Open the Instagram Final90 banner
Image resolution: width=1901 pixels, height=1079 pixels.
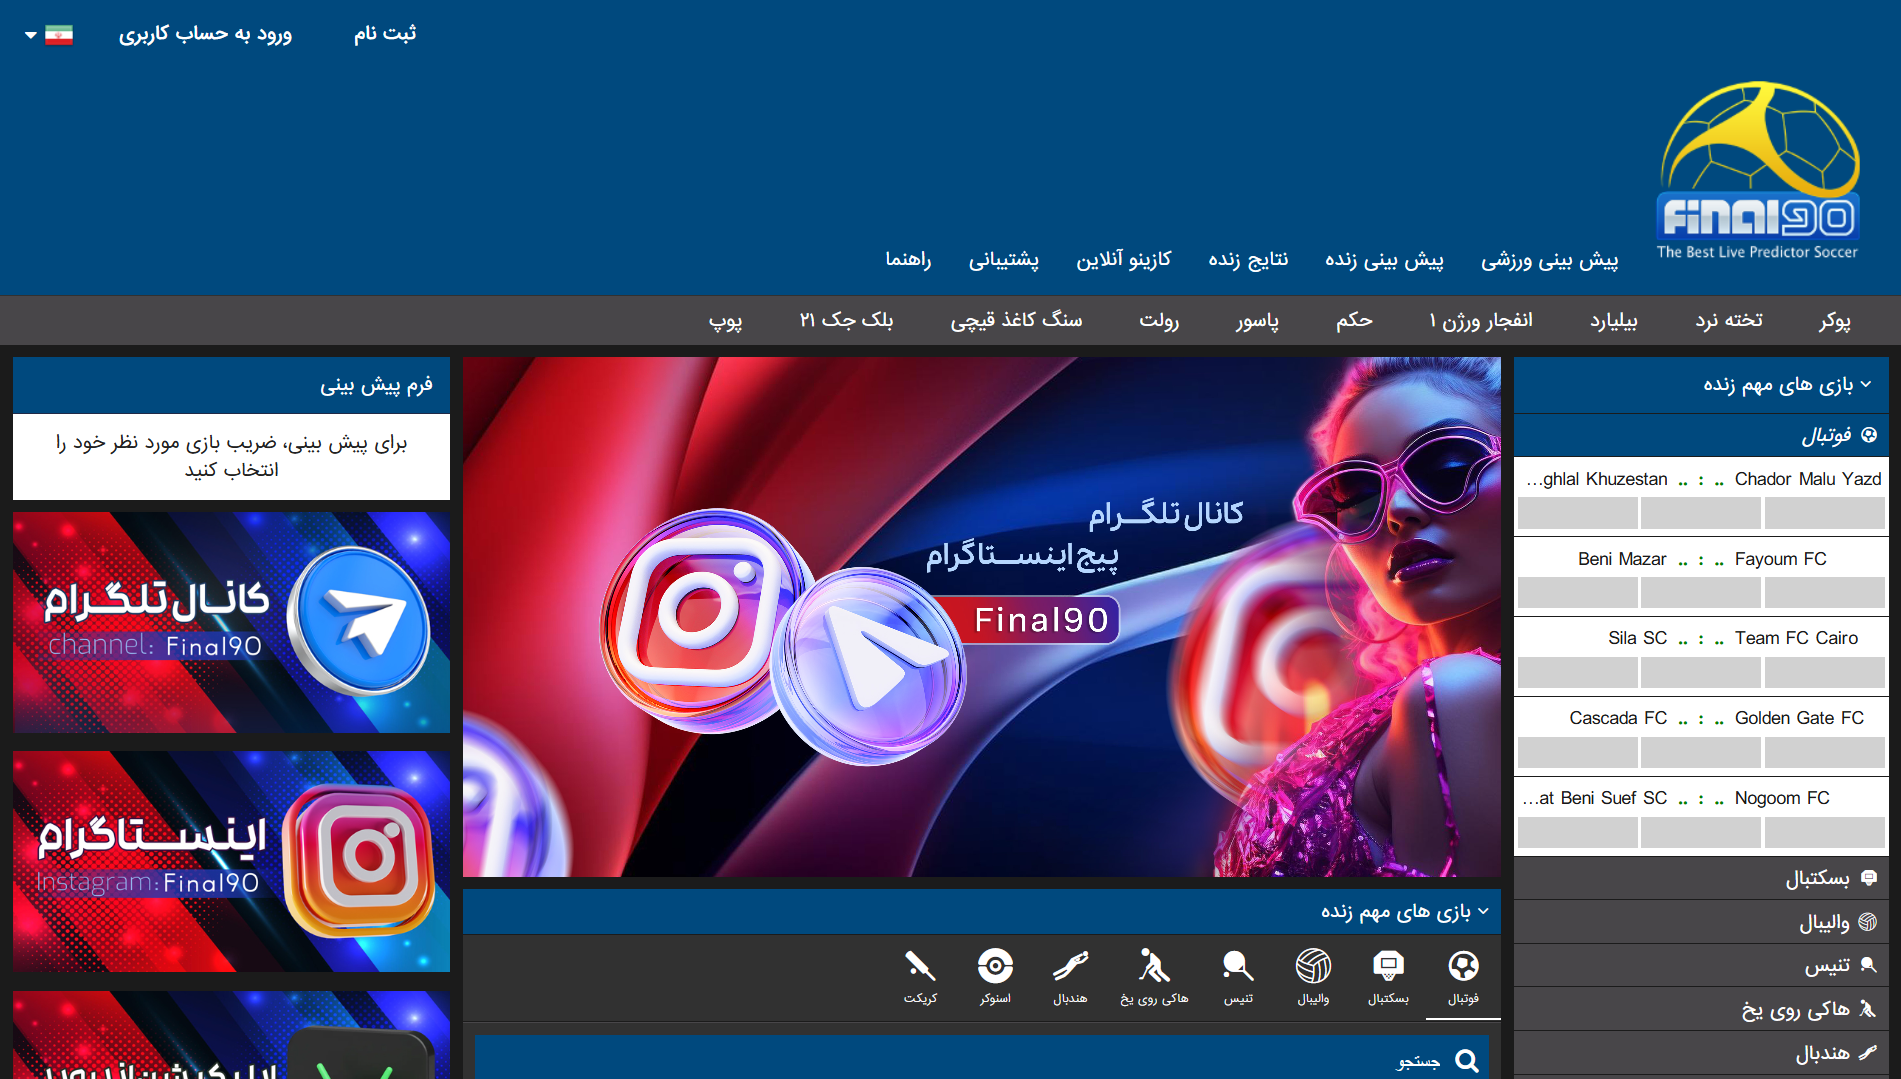[x=231, y=861]
